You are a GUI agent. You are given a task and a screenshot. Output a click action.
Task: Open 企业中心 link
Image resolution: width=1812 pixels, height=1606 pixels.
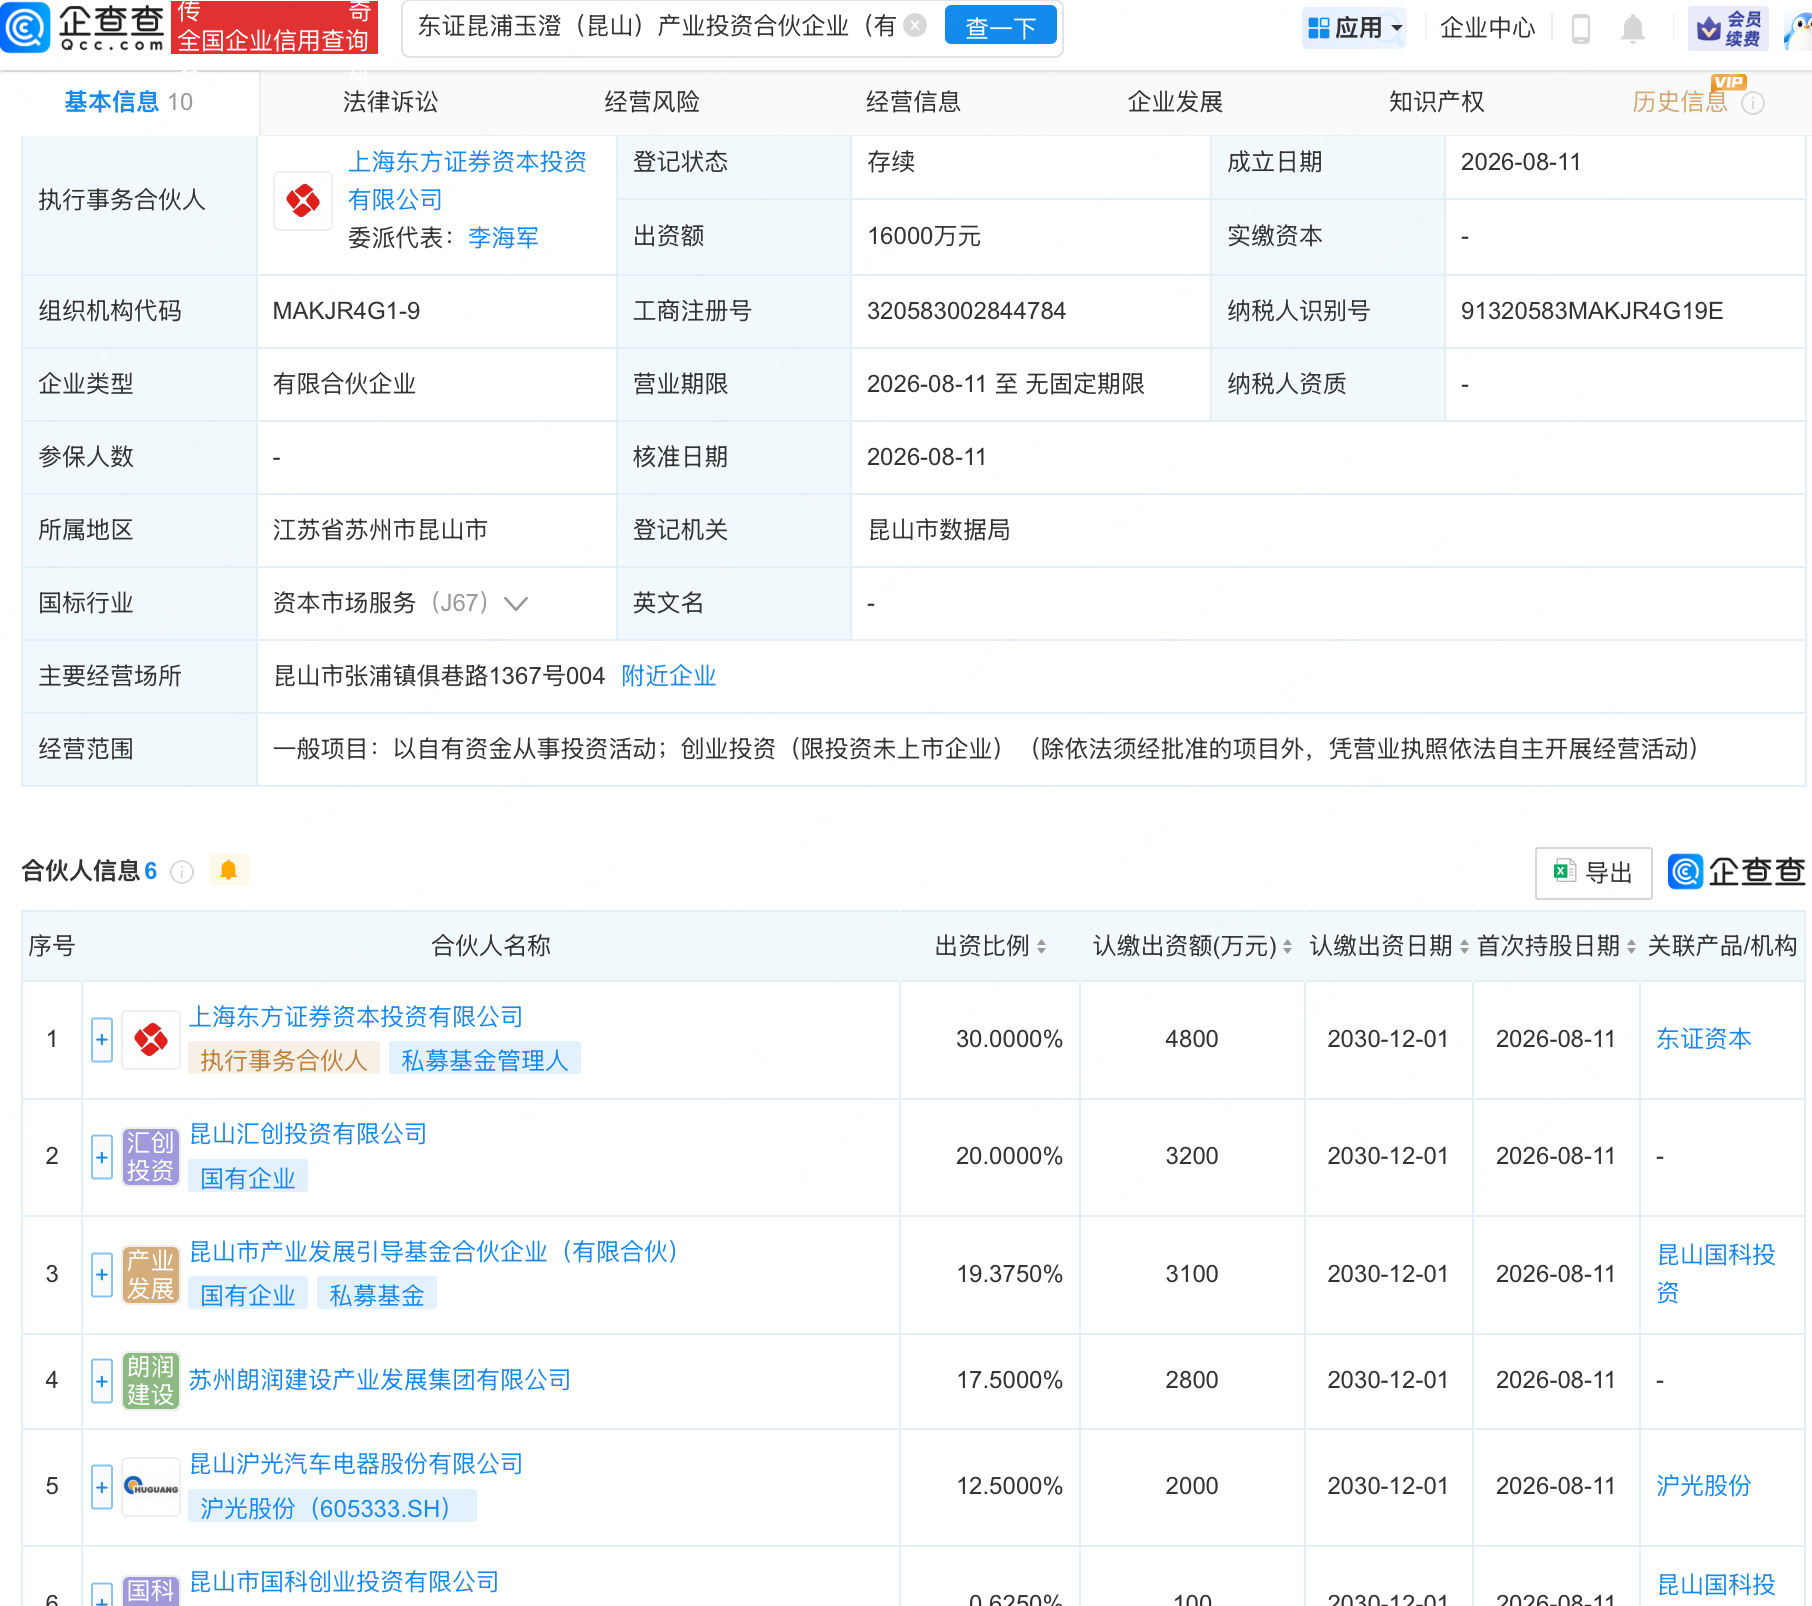tap(1487, 28)
